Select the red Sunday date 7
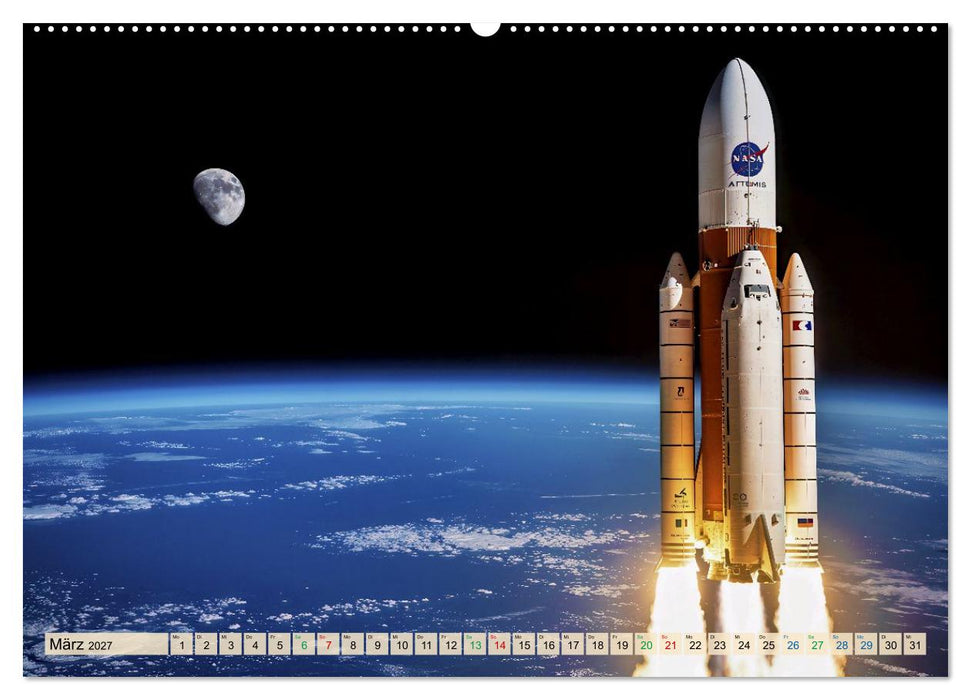The height and width of the screenshot is (700, 971). 328,644
